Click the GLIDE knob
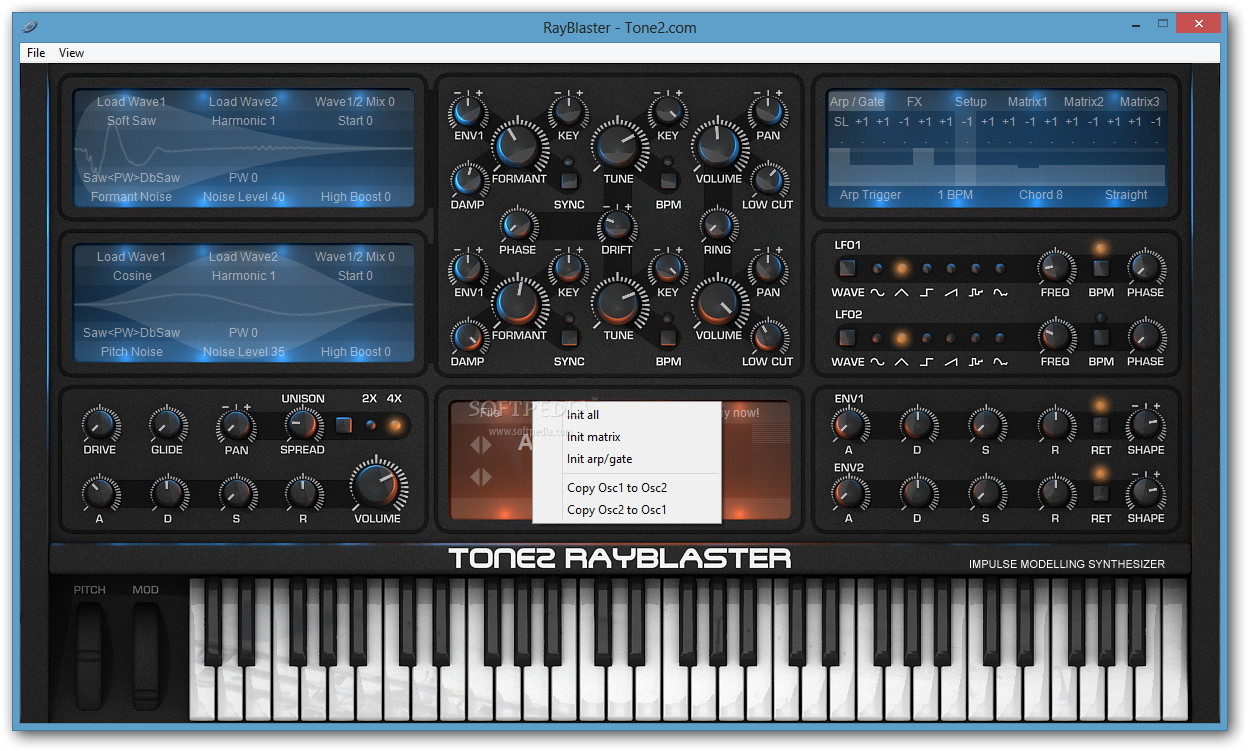Screen dimensions: 1248x751 pos(167,425)
